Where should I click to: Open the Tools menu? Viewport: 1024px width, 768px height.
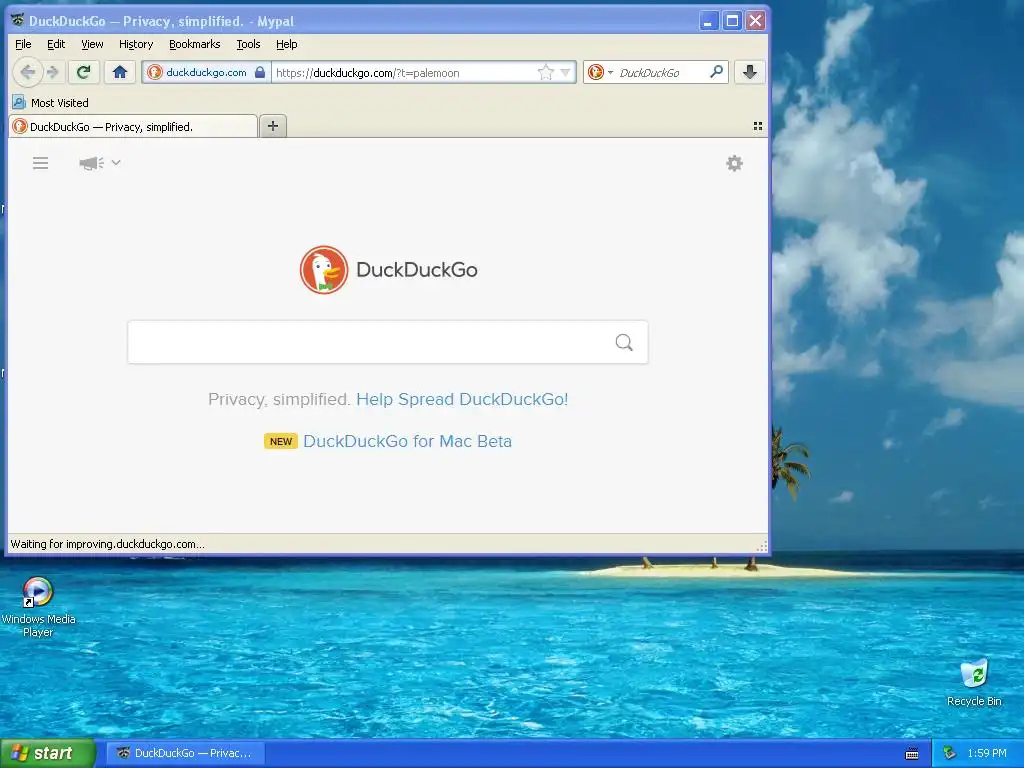point(248,44)
